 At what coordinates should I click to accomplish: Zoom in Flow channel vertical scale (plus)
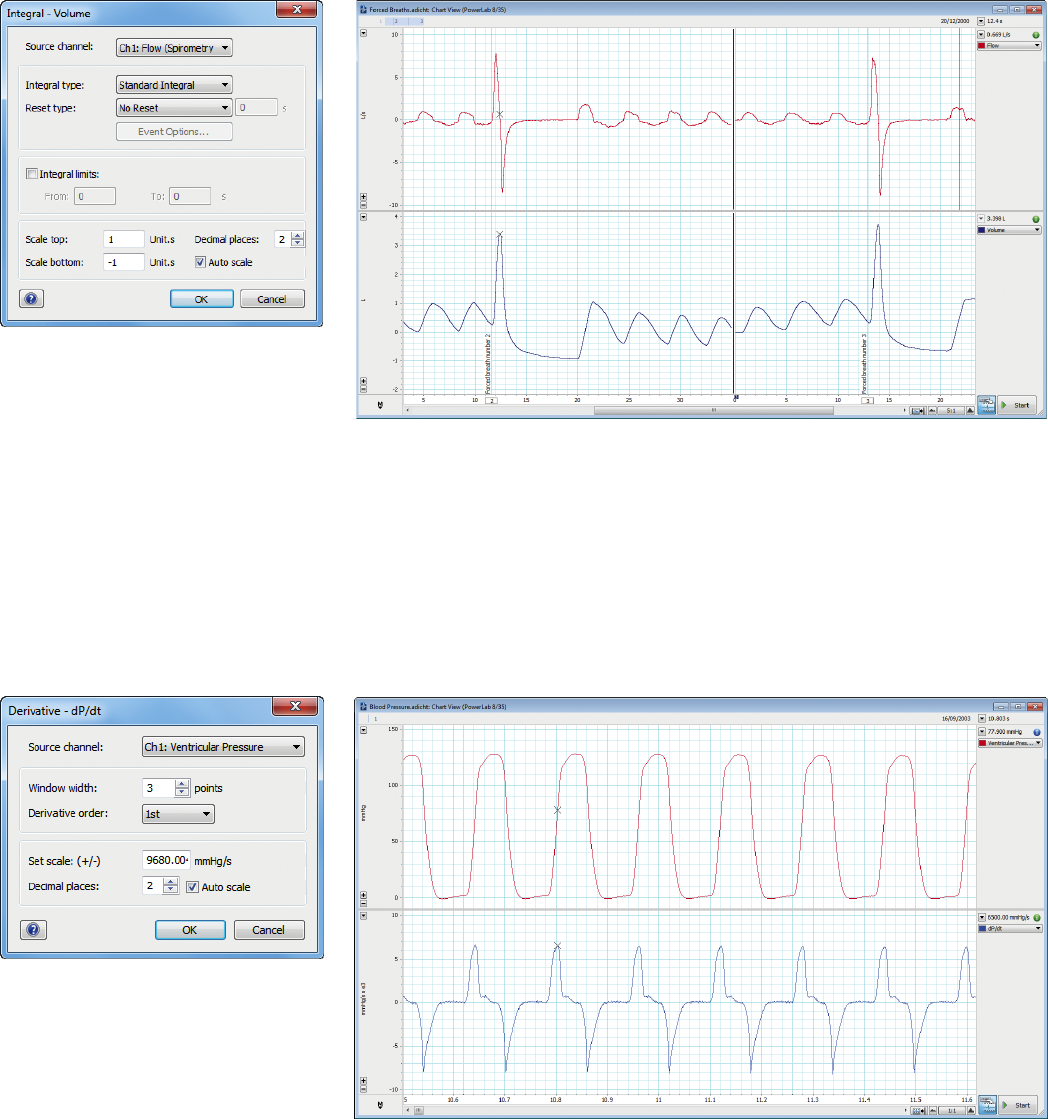pos(363,196)
